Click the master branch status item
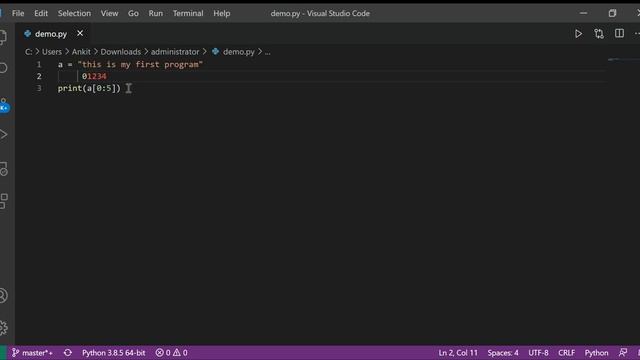The image size is (640, 360). point(32,353)
